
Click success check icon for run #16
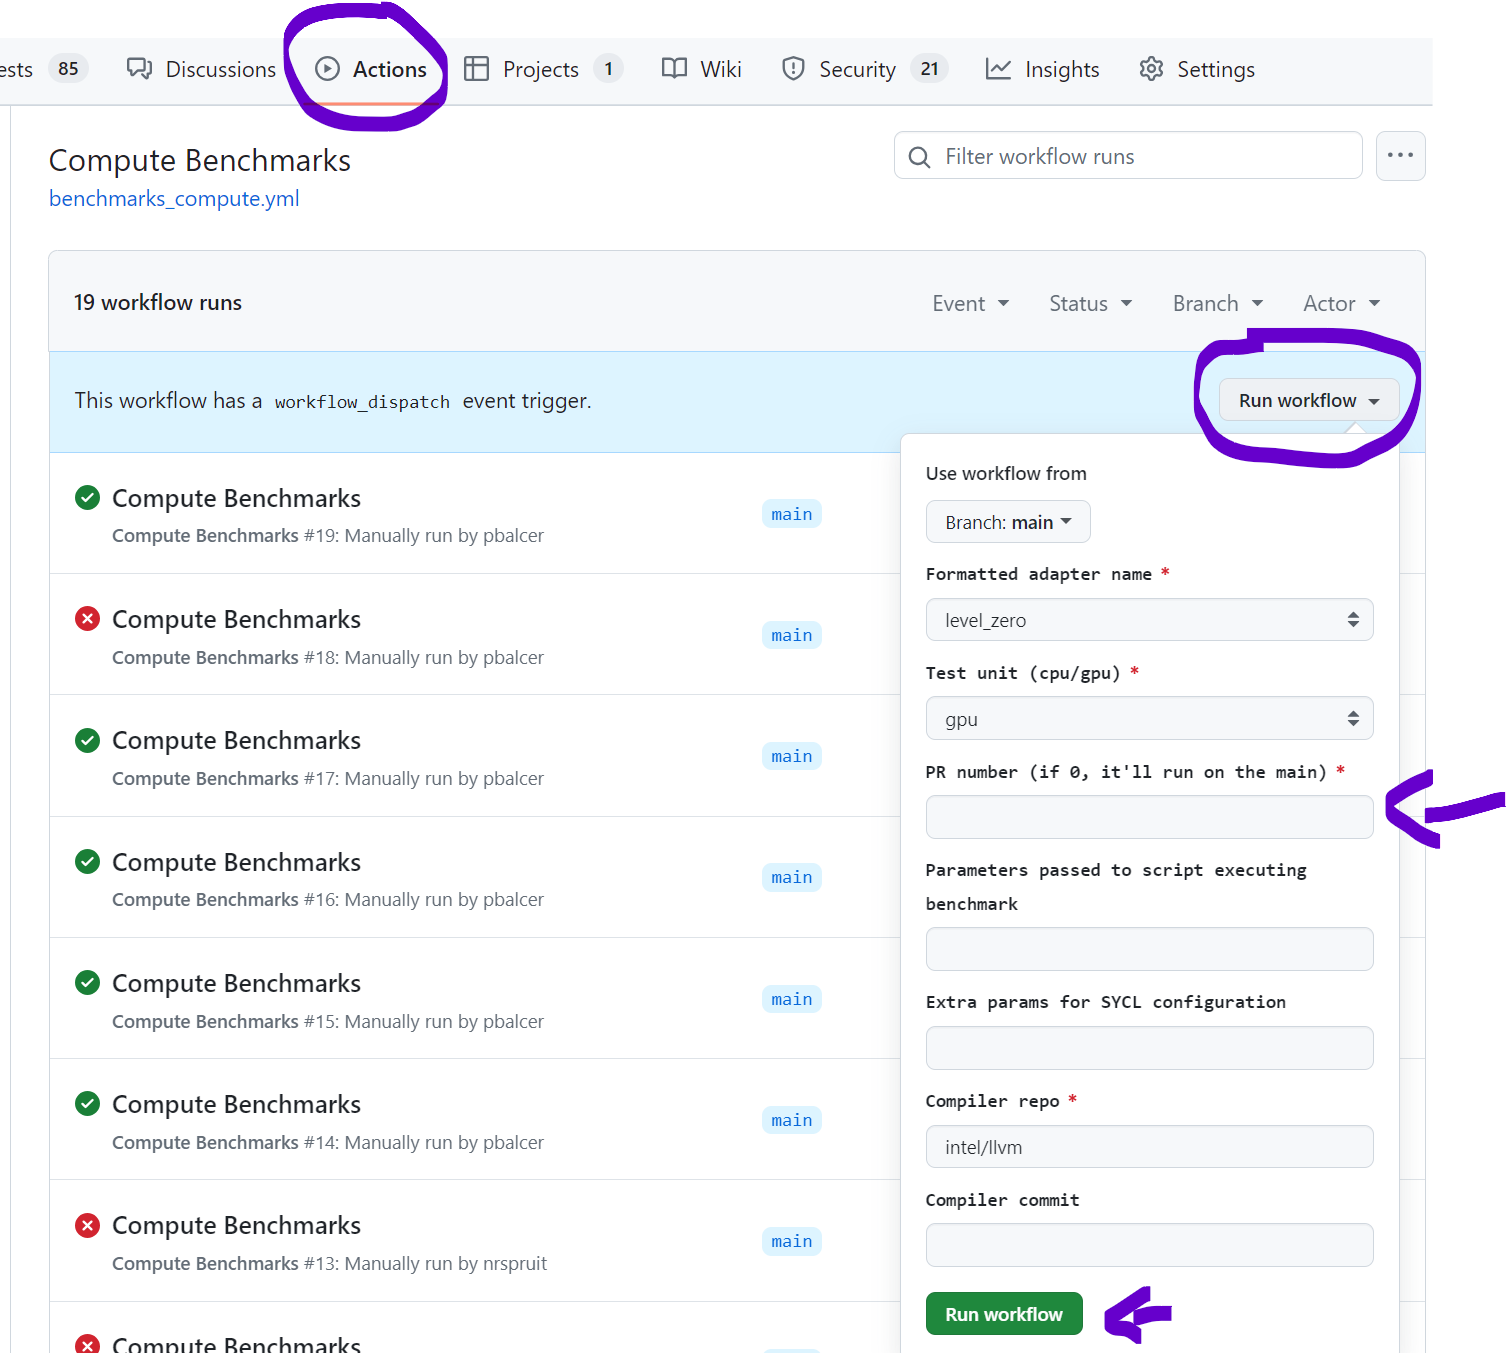pos(88,861)
